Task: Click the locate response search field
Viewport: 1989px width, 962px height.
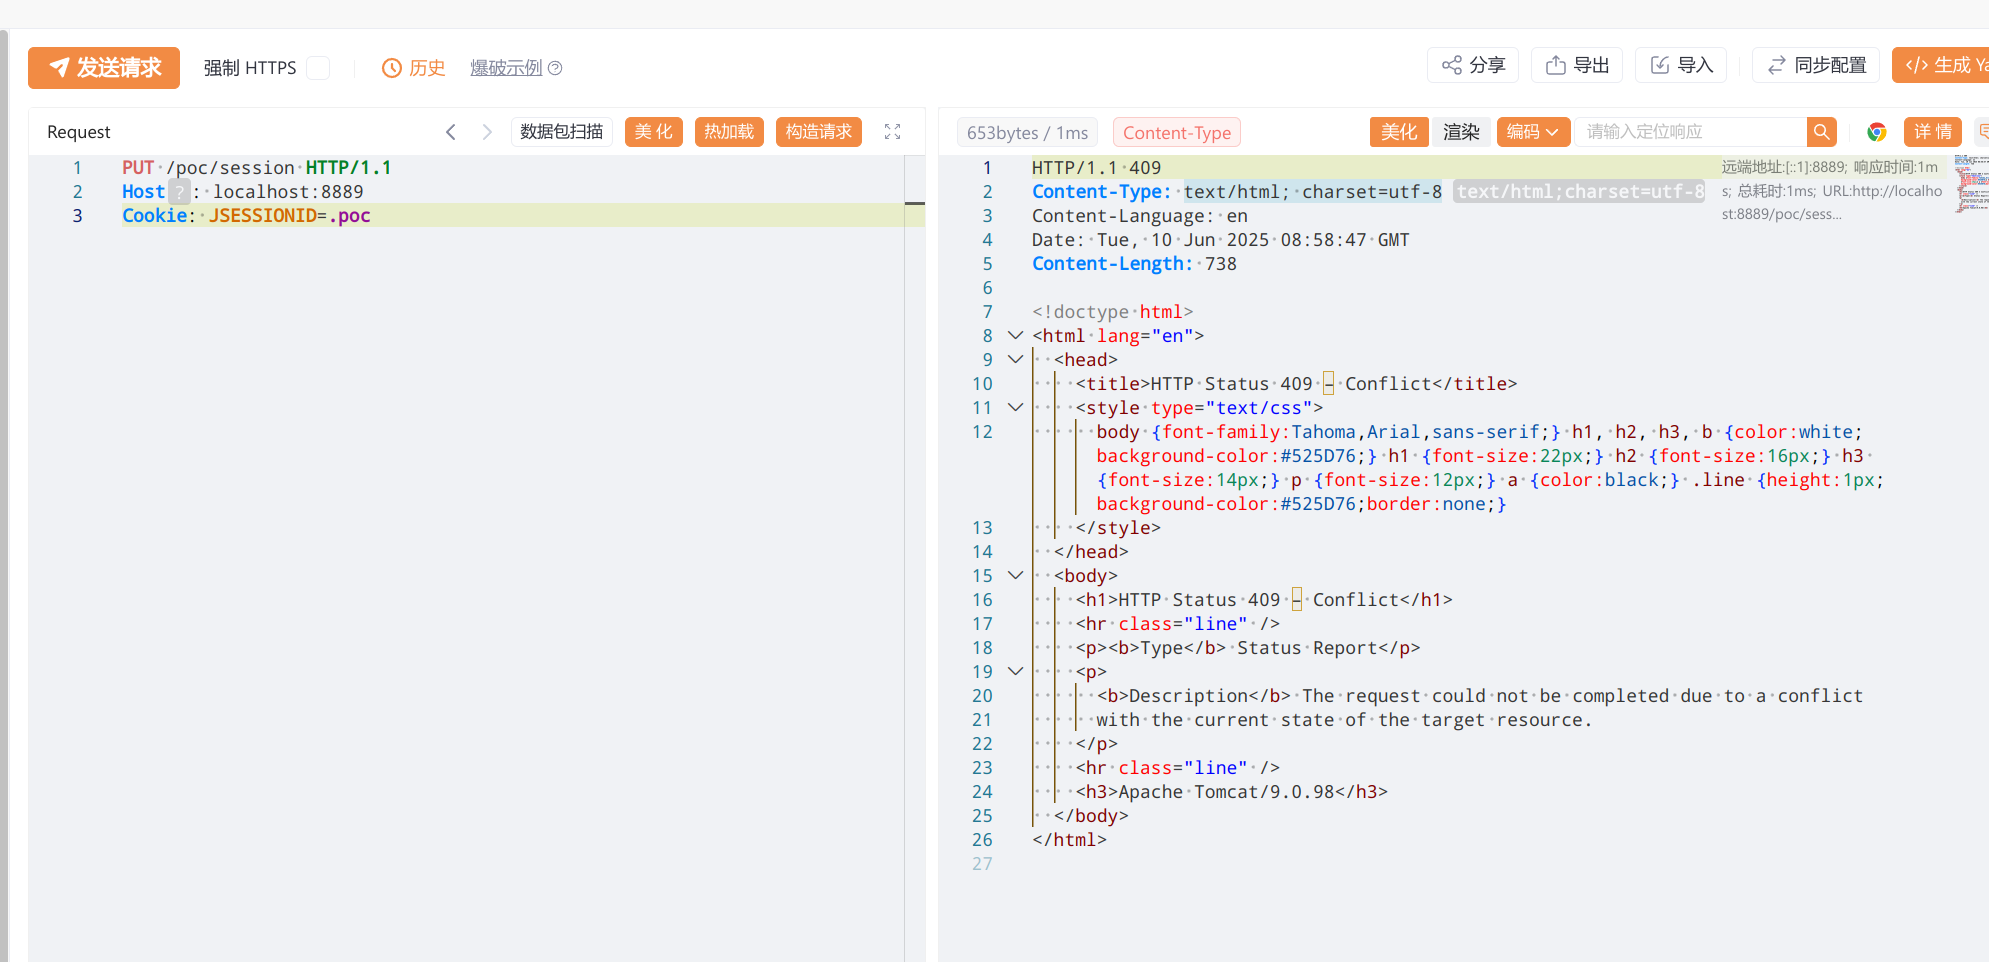Action: point(1690,132)
